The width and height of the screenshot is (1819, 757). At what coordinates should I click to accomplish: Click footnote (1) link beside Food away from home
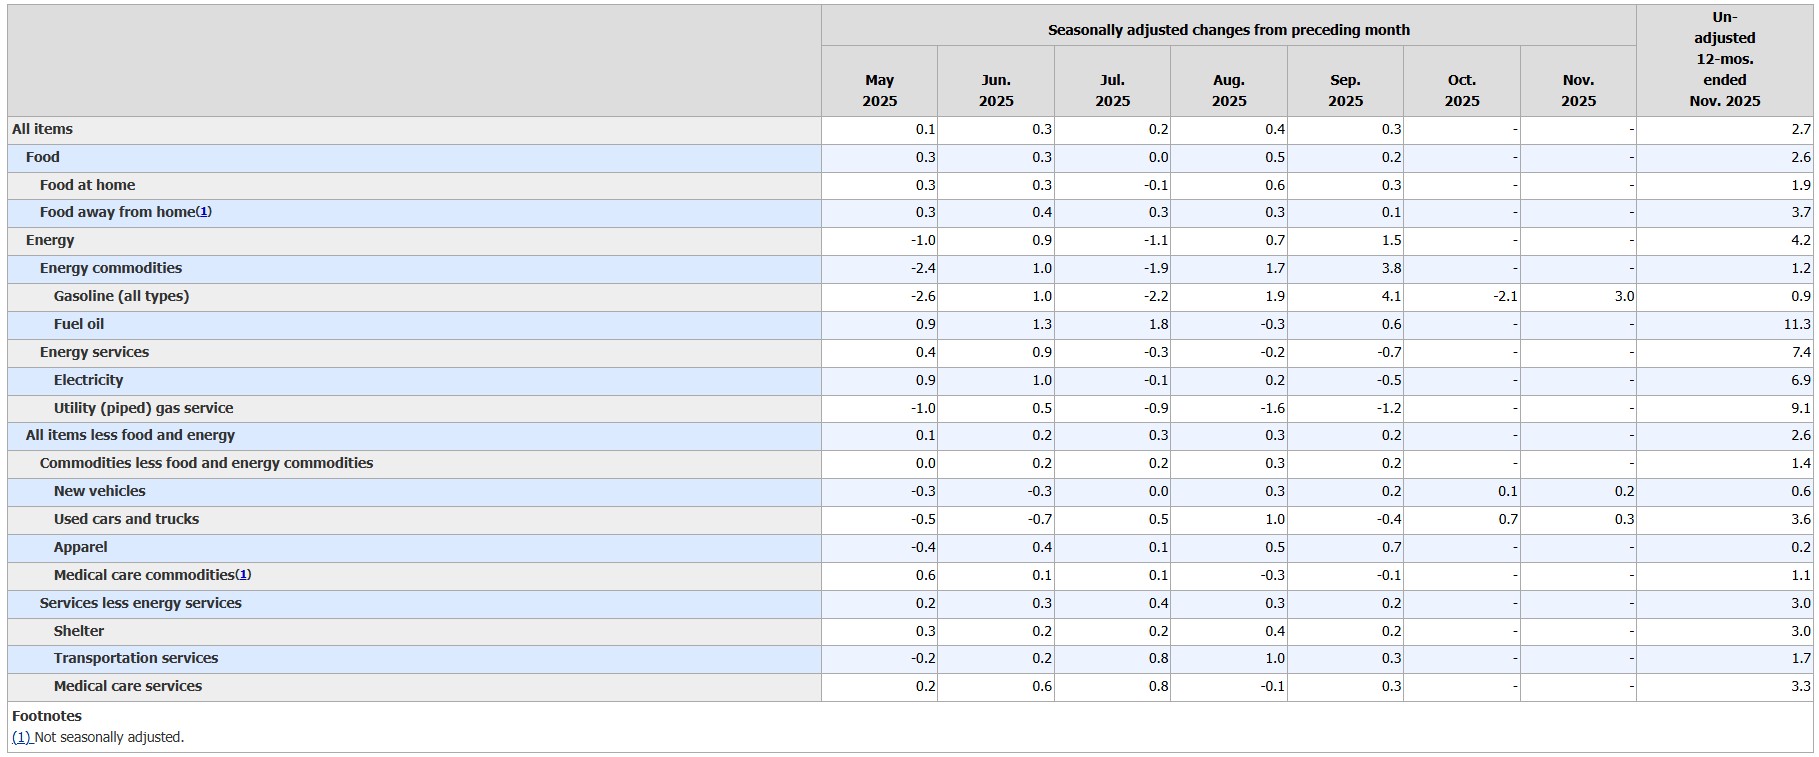pos(204,212)
